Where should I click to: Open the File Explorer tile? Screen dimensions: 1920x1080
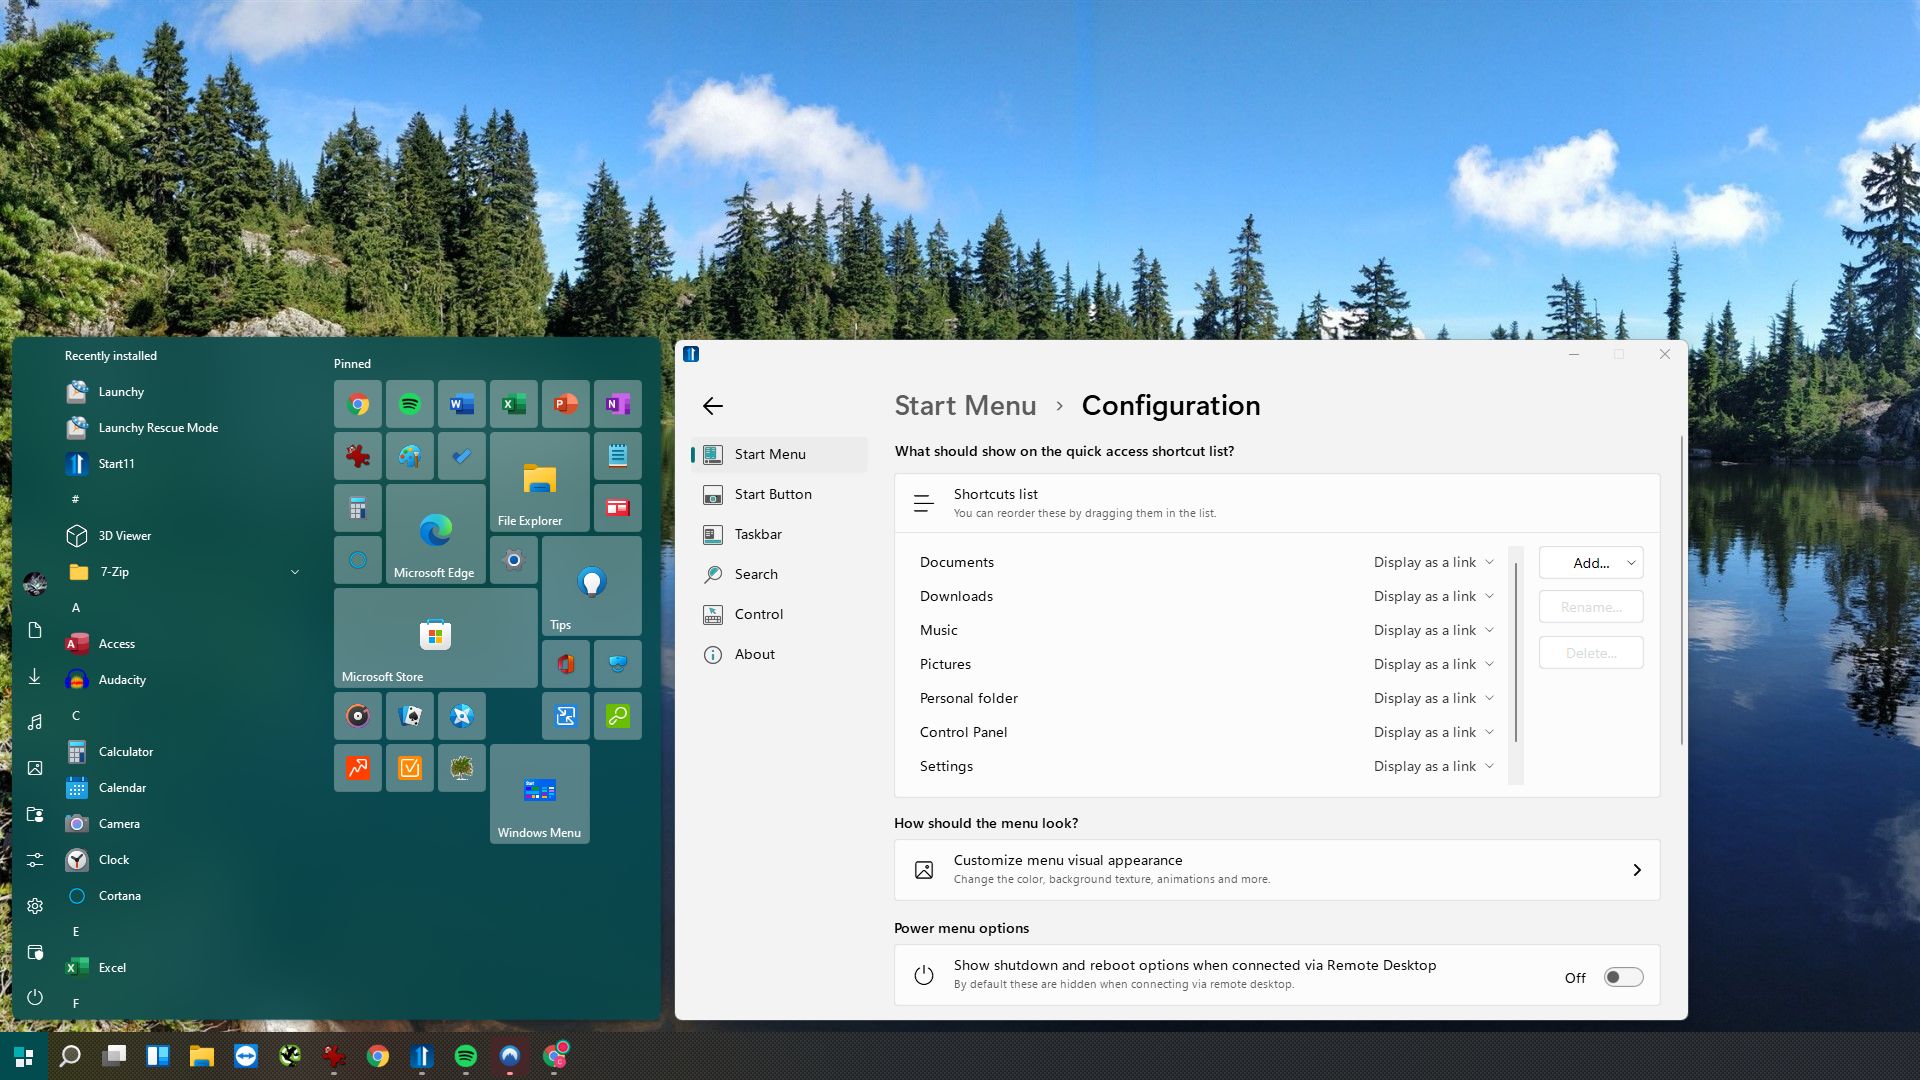(539, 482)
